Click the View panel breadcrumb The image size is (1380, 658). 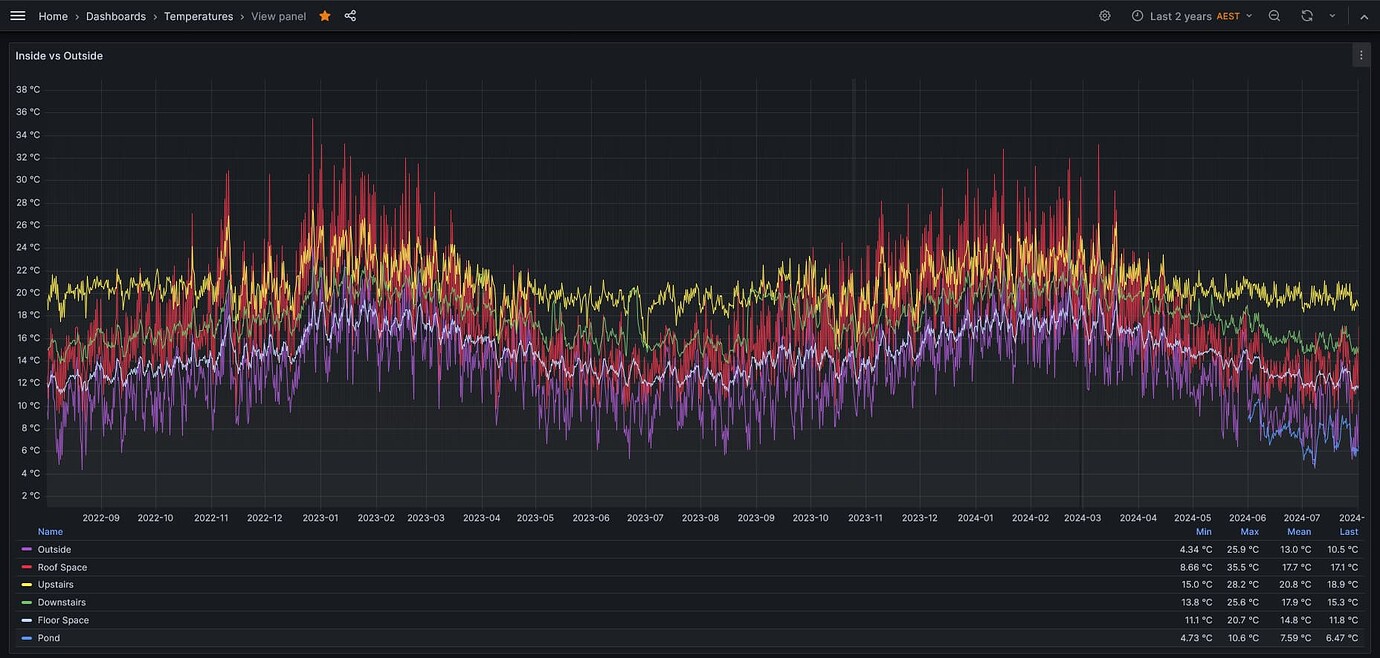point(278,16)
